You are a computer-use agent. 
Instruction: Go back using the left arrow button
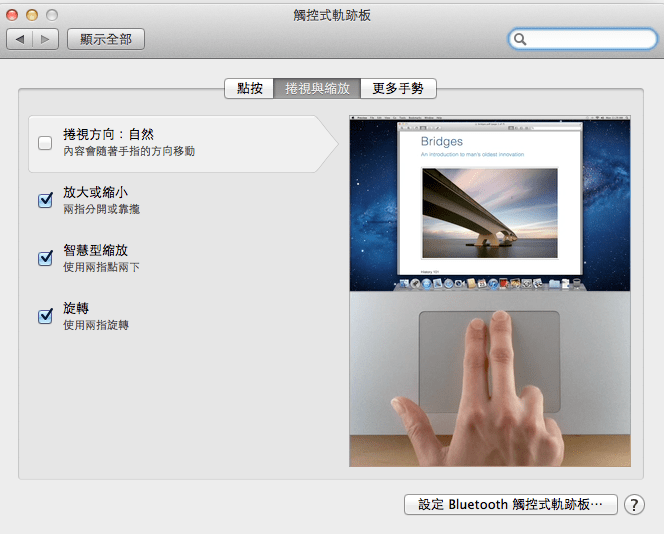click(x=20, y=39)
